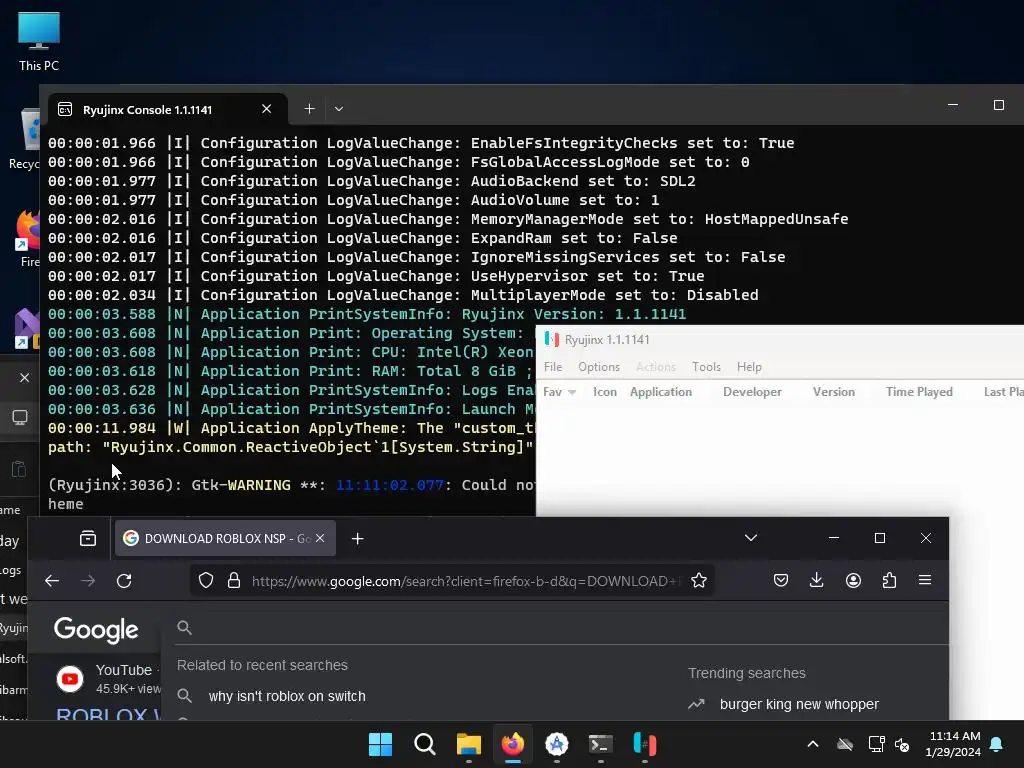The width and height of the screenshot is (1024, 768).
Task: Click the Ryujinx window title icon
Action: pos(552,340)
